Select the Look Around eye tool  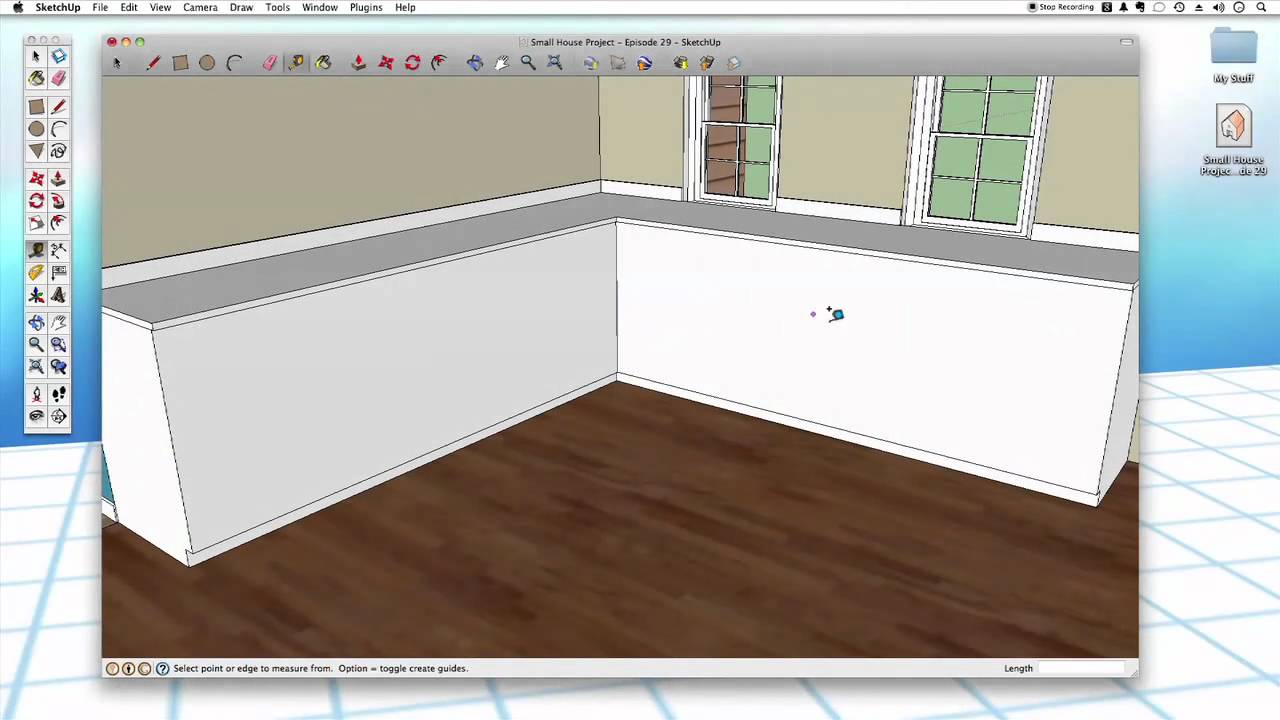tap(36, 417)
